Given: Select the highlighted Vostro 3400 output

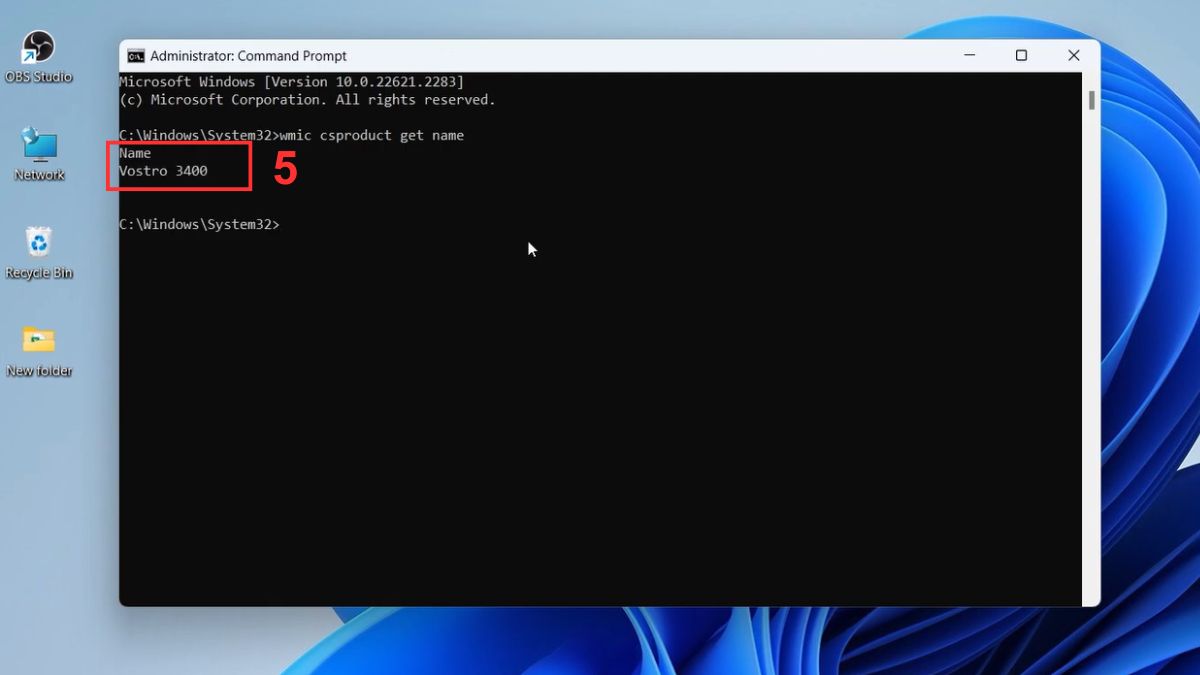Looking at the screenshot, I should tap(163, 170).
